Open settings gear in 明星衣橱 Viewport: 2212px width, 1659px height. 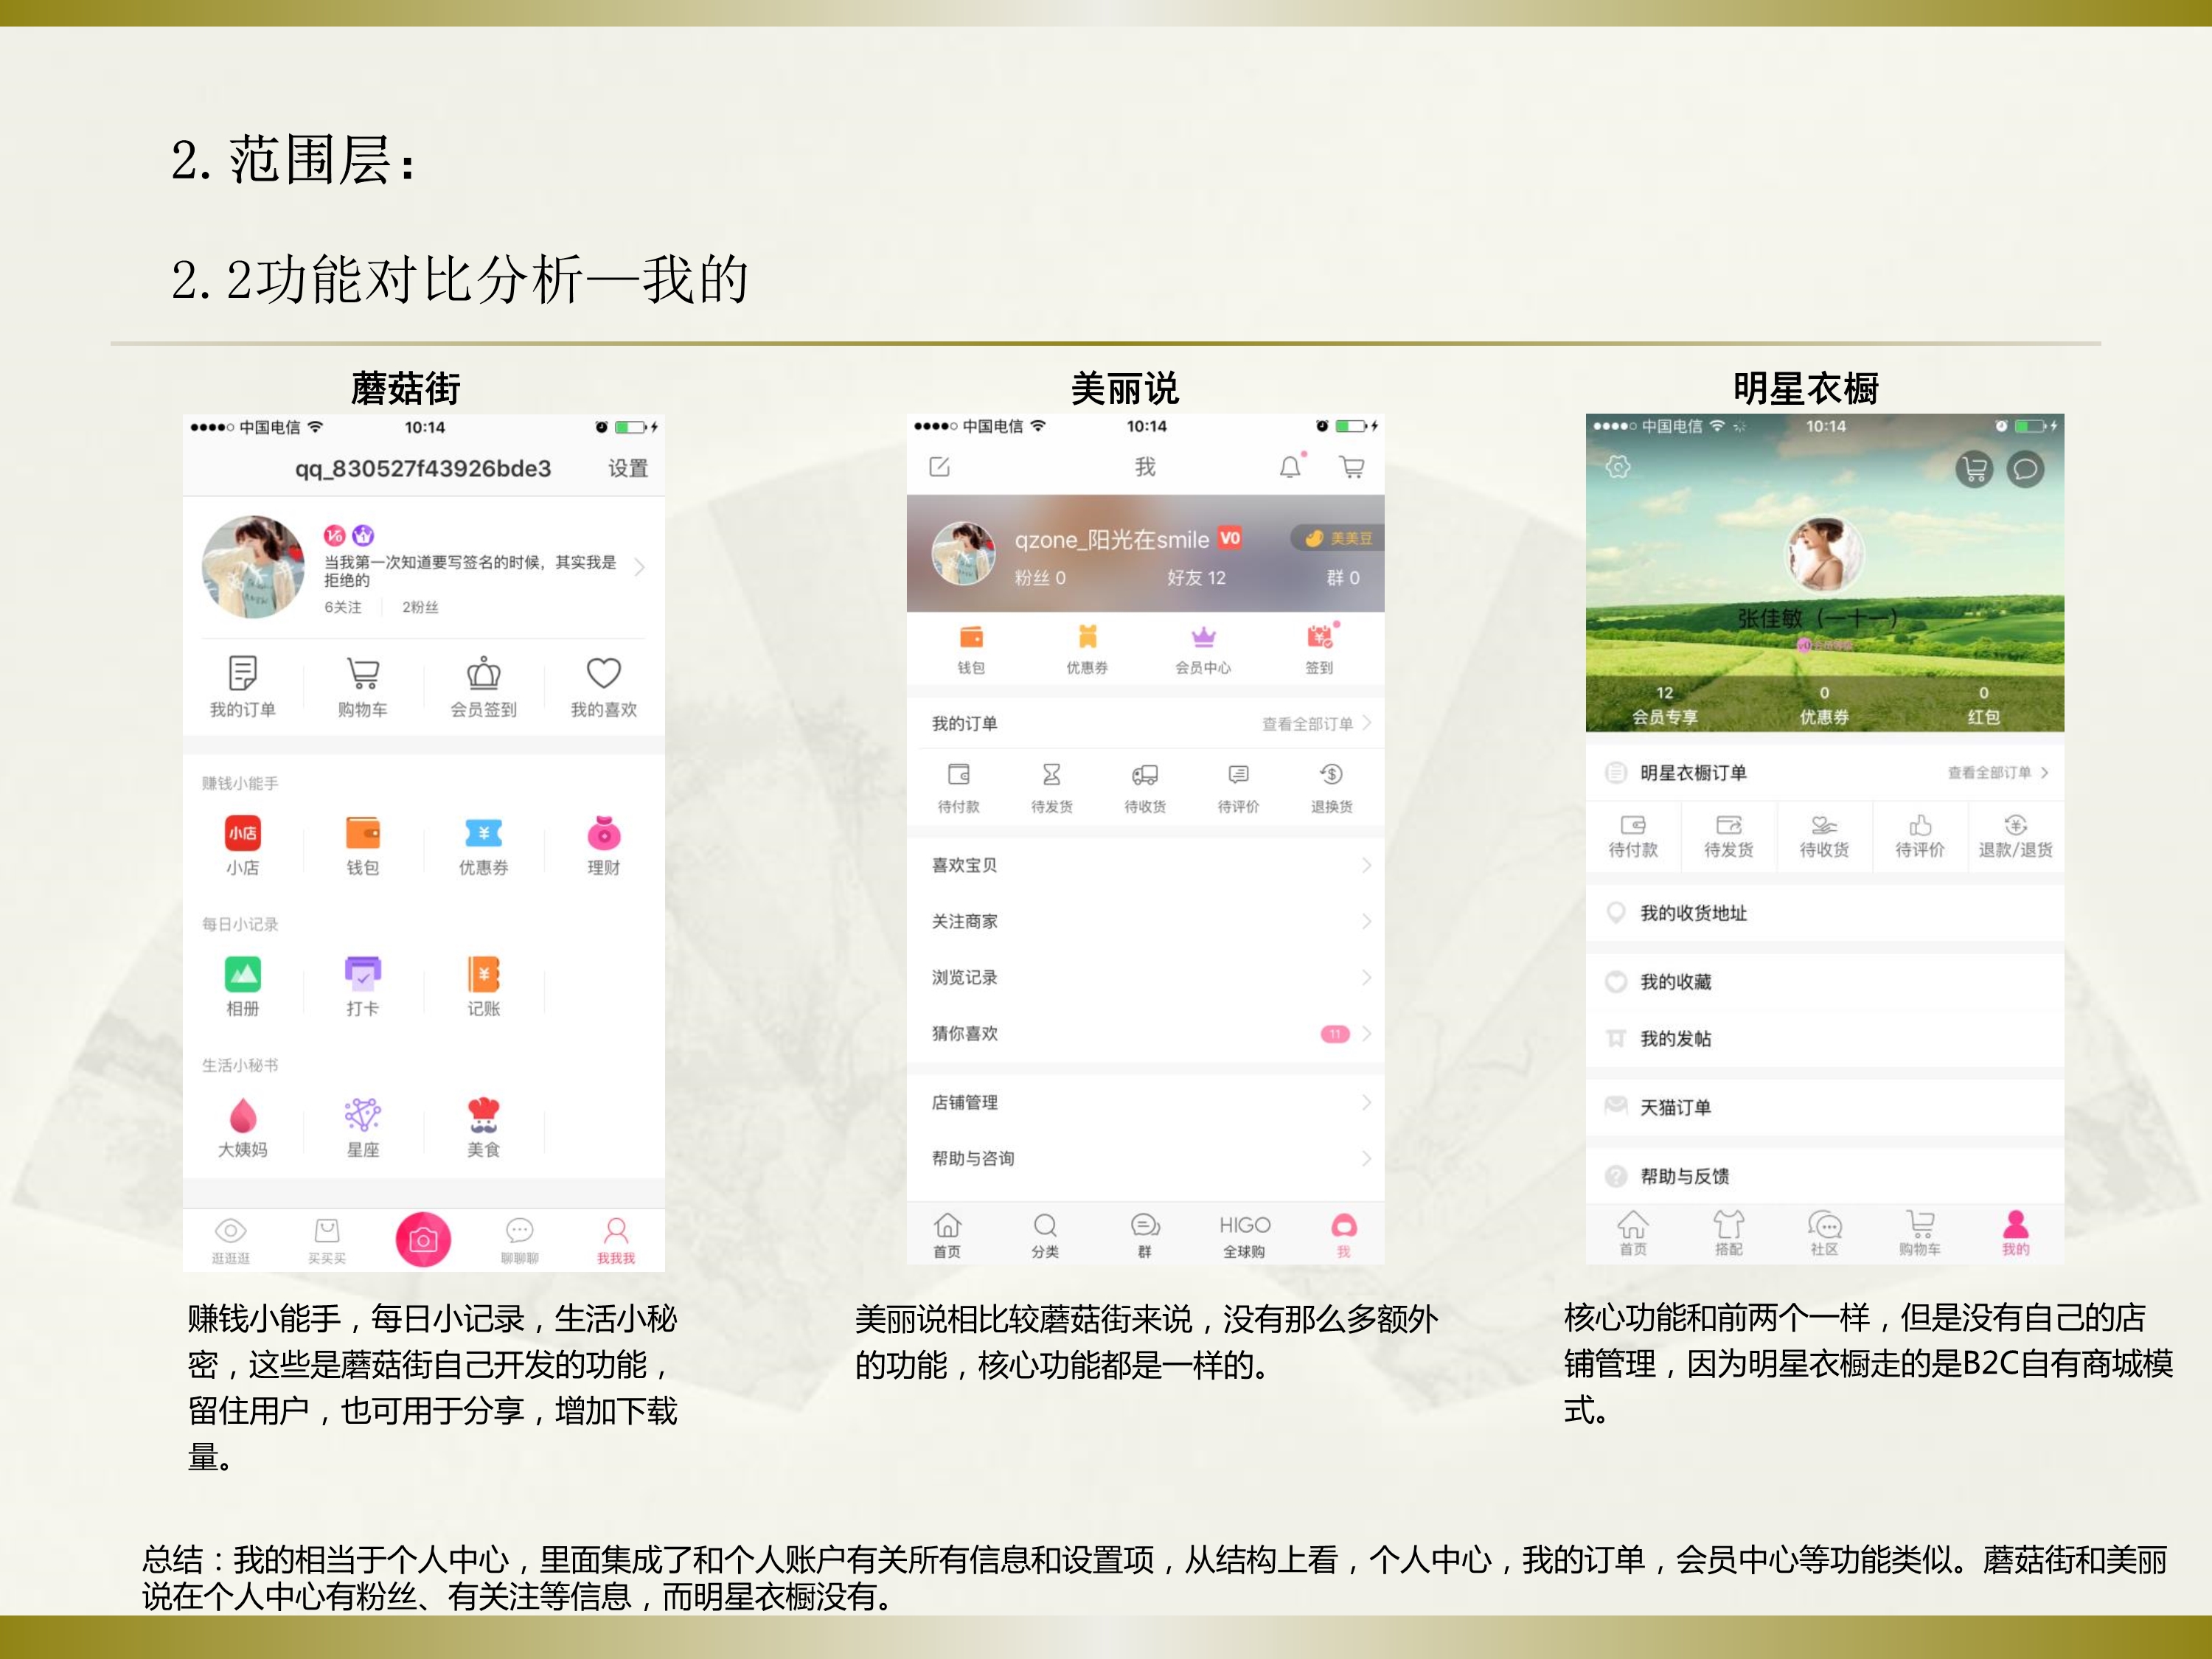coord(1618,467)
